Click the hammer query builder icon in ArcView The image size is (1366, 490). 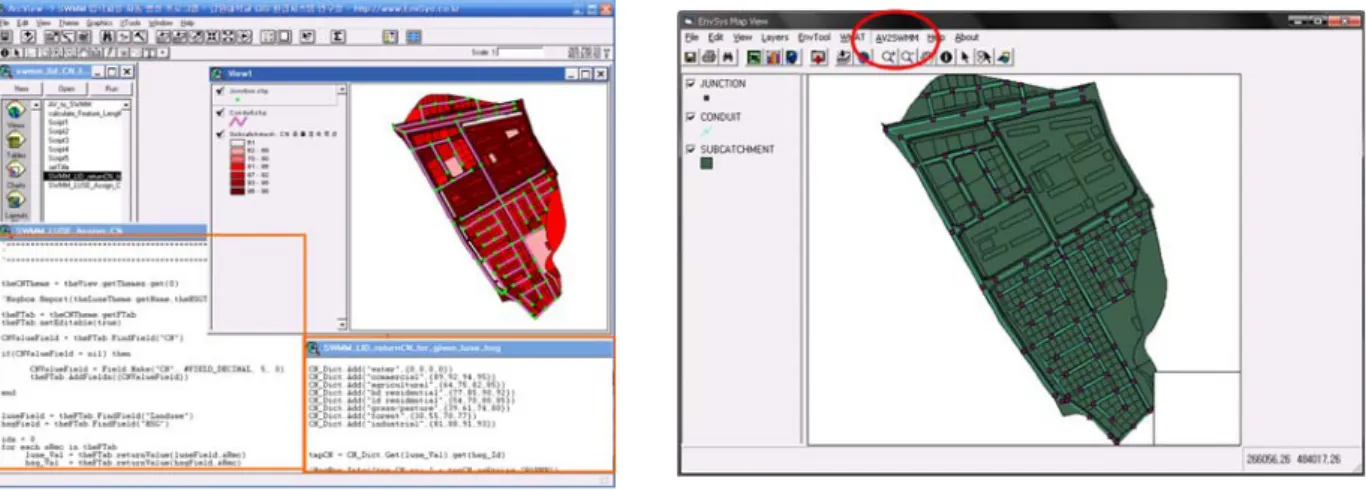[140, 36]
